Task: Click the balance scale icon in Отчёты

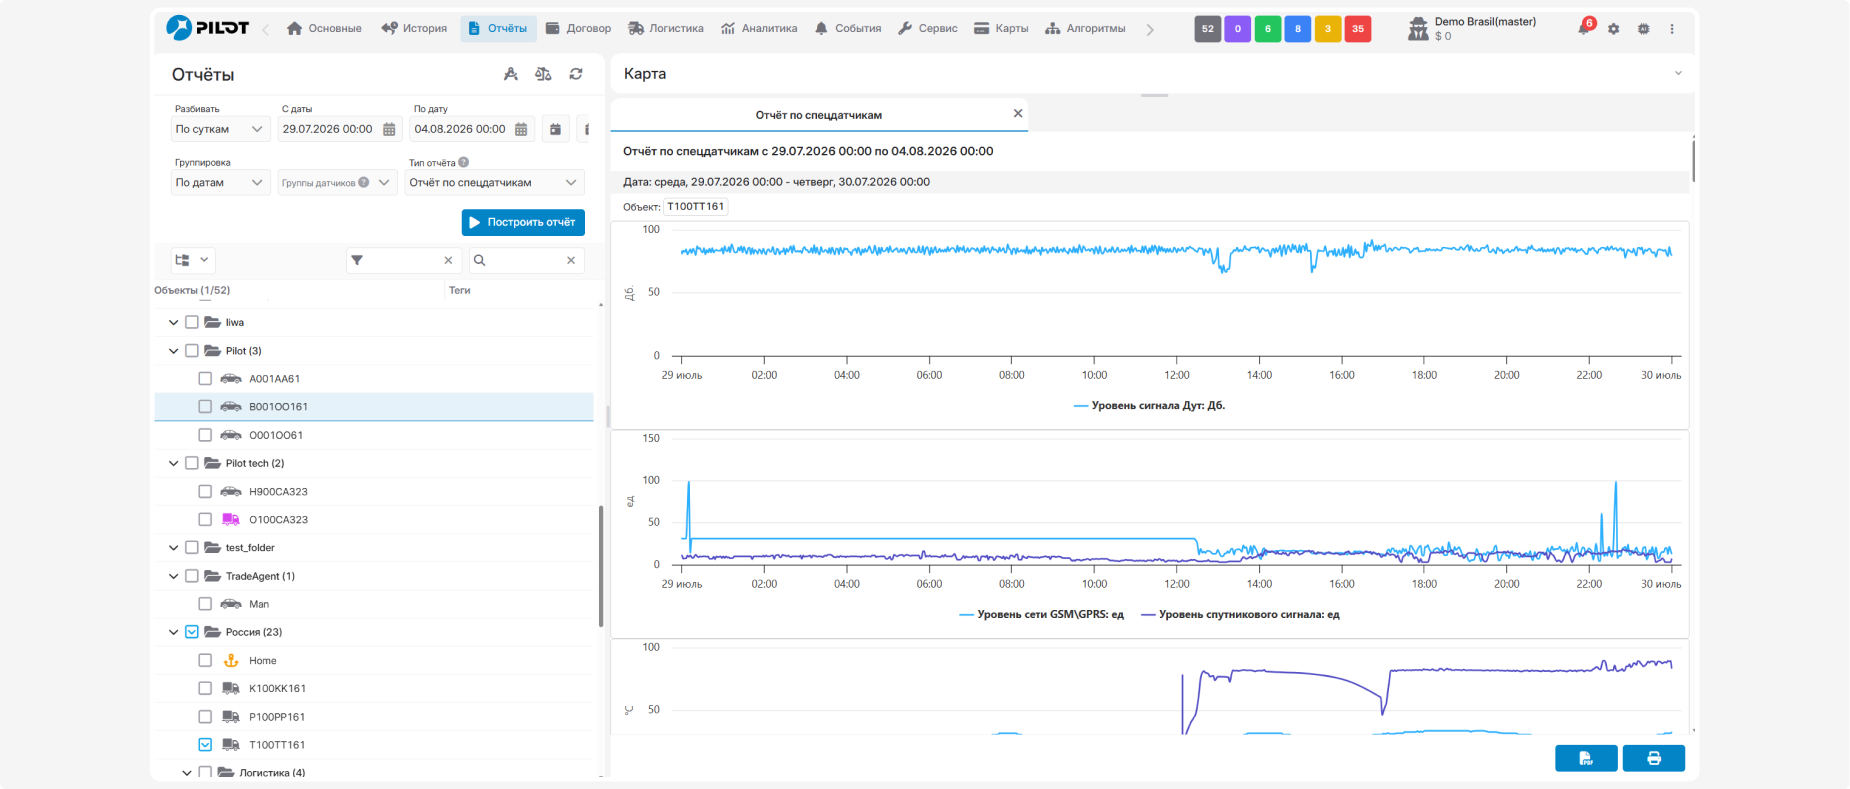Action: (x=543, y=74)
